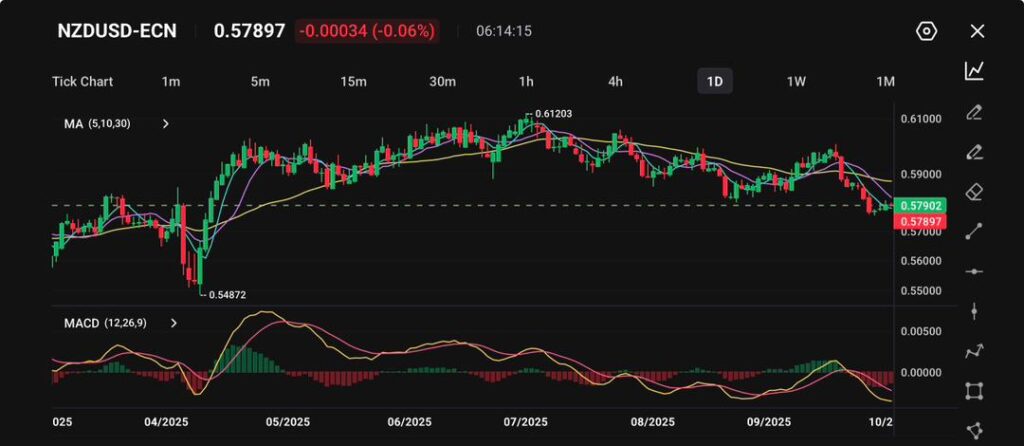Expand the MA (5,10,30) indicator options
The image size is (1024, 446).
point(166,124)
